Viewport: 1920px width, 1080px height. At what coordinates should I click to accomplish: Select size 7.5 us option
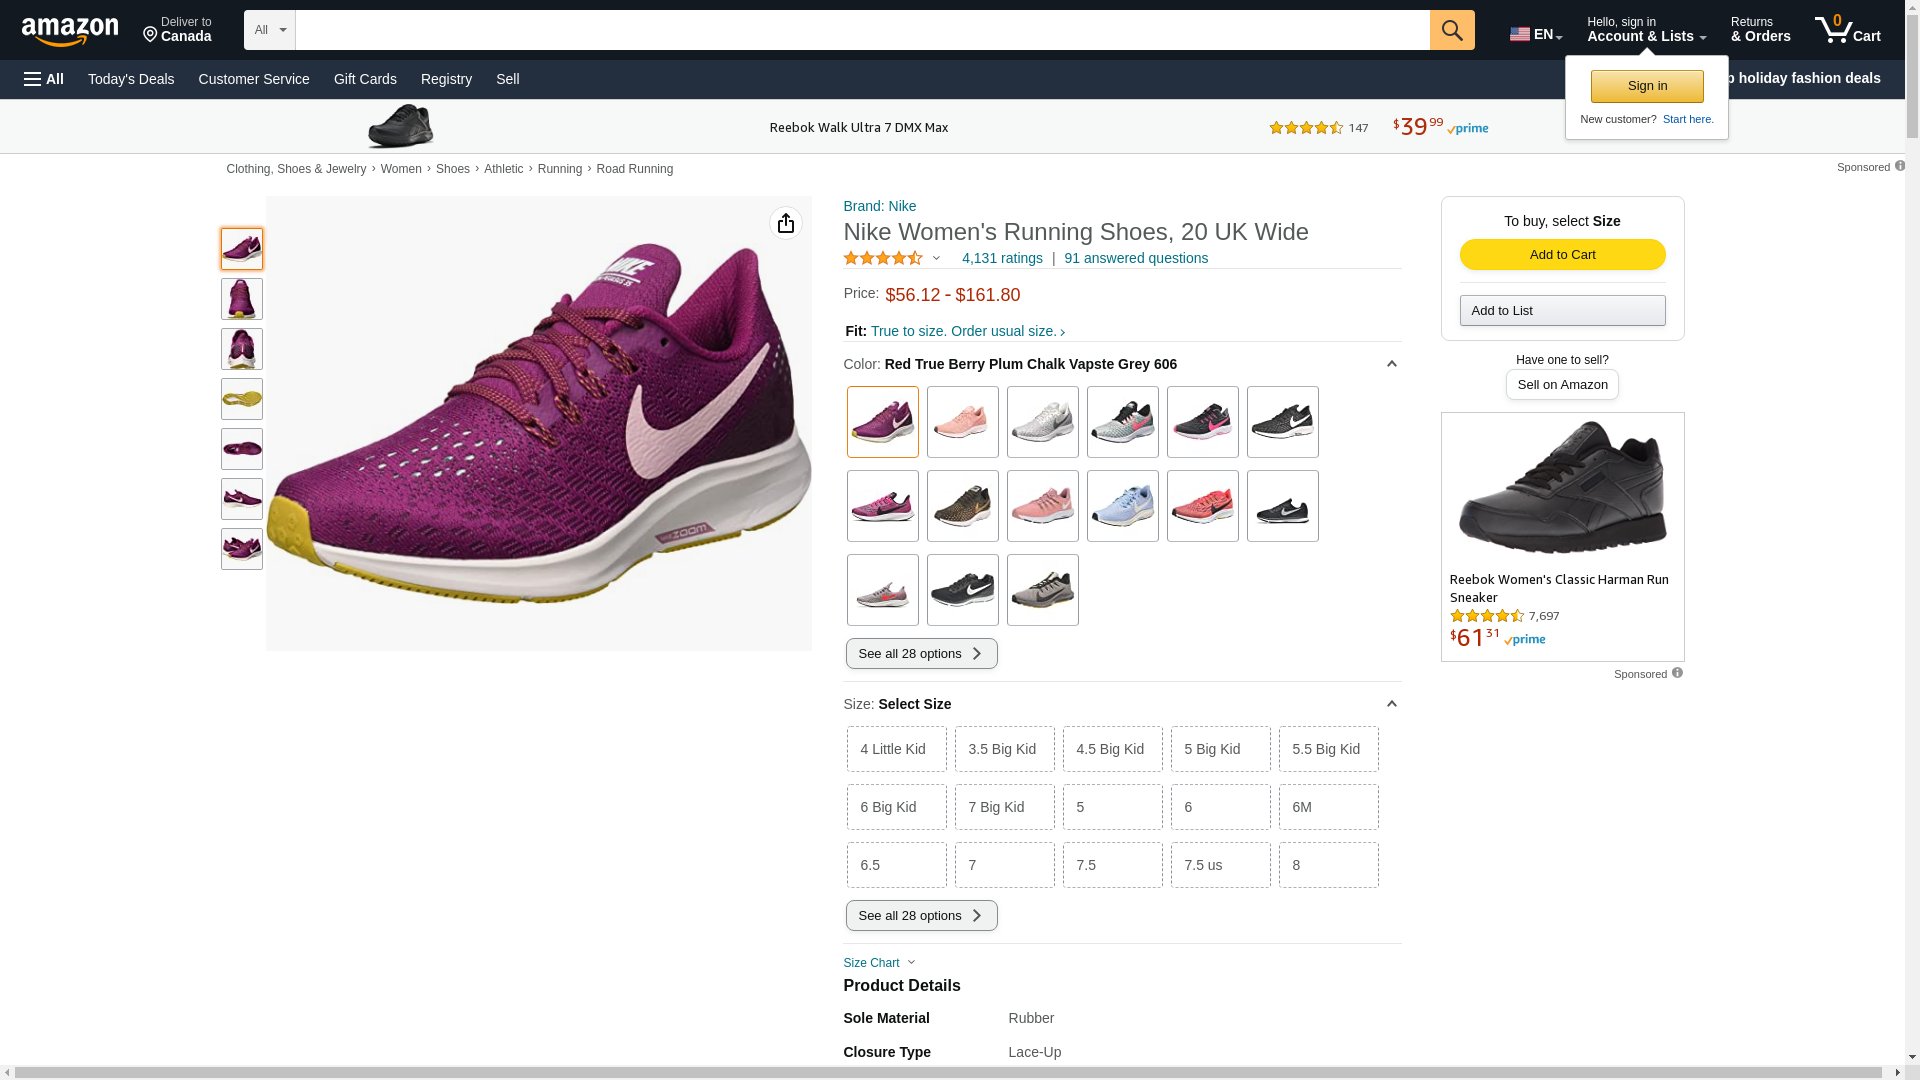(1220, 865)
